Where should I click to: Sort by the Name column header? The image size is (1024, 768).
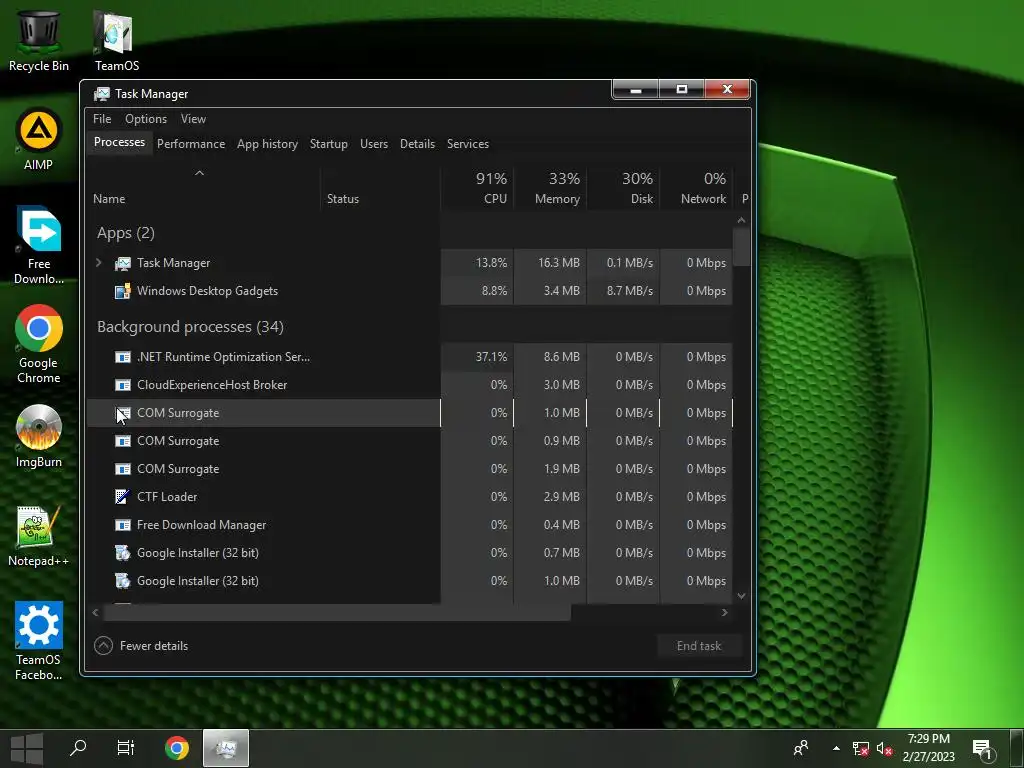(203, 188)
